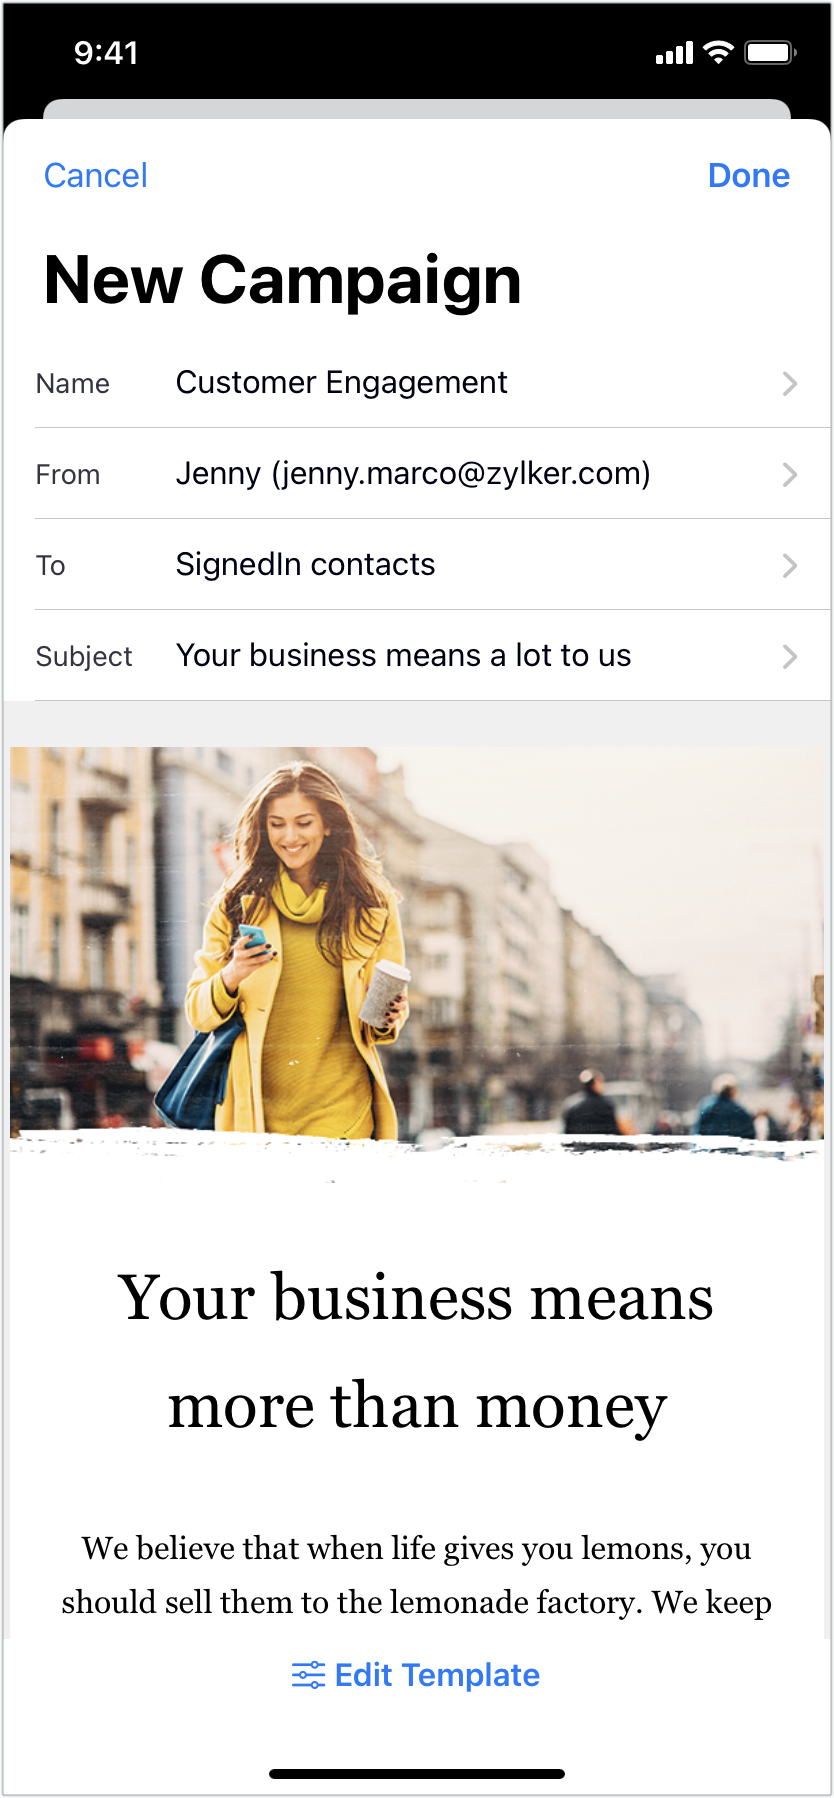This screenshot has height=1798, width=834.
Task: Select the subject line text
Action: [403, 656]
